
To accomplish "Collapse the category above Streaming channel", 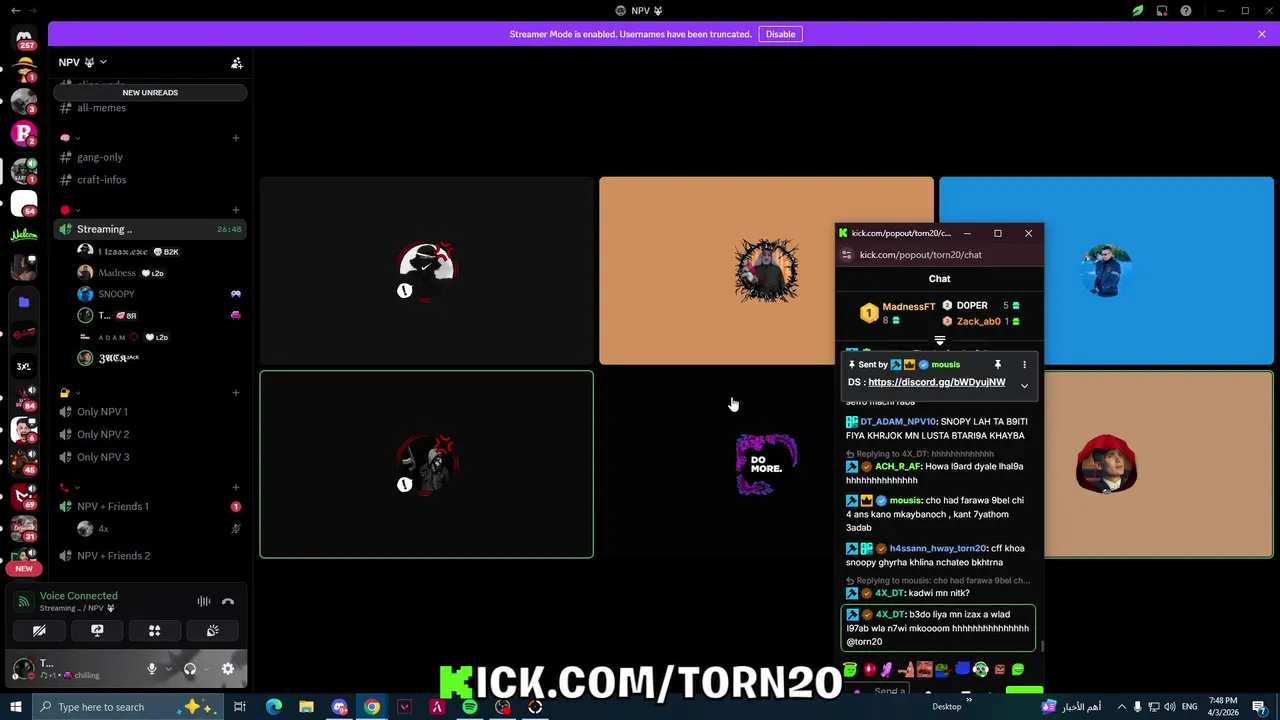I will (x=70, y=210).
